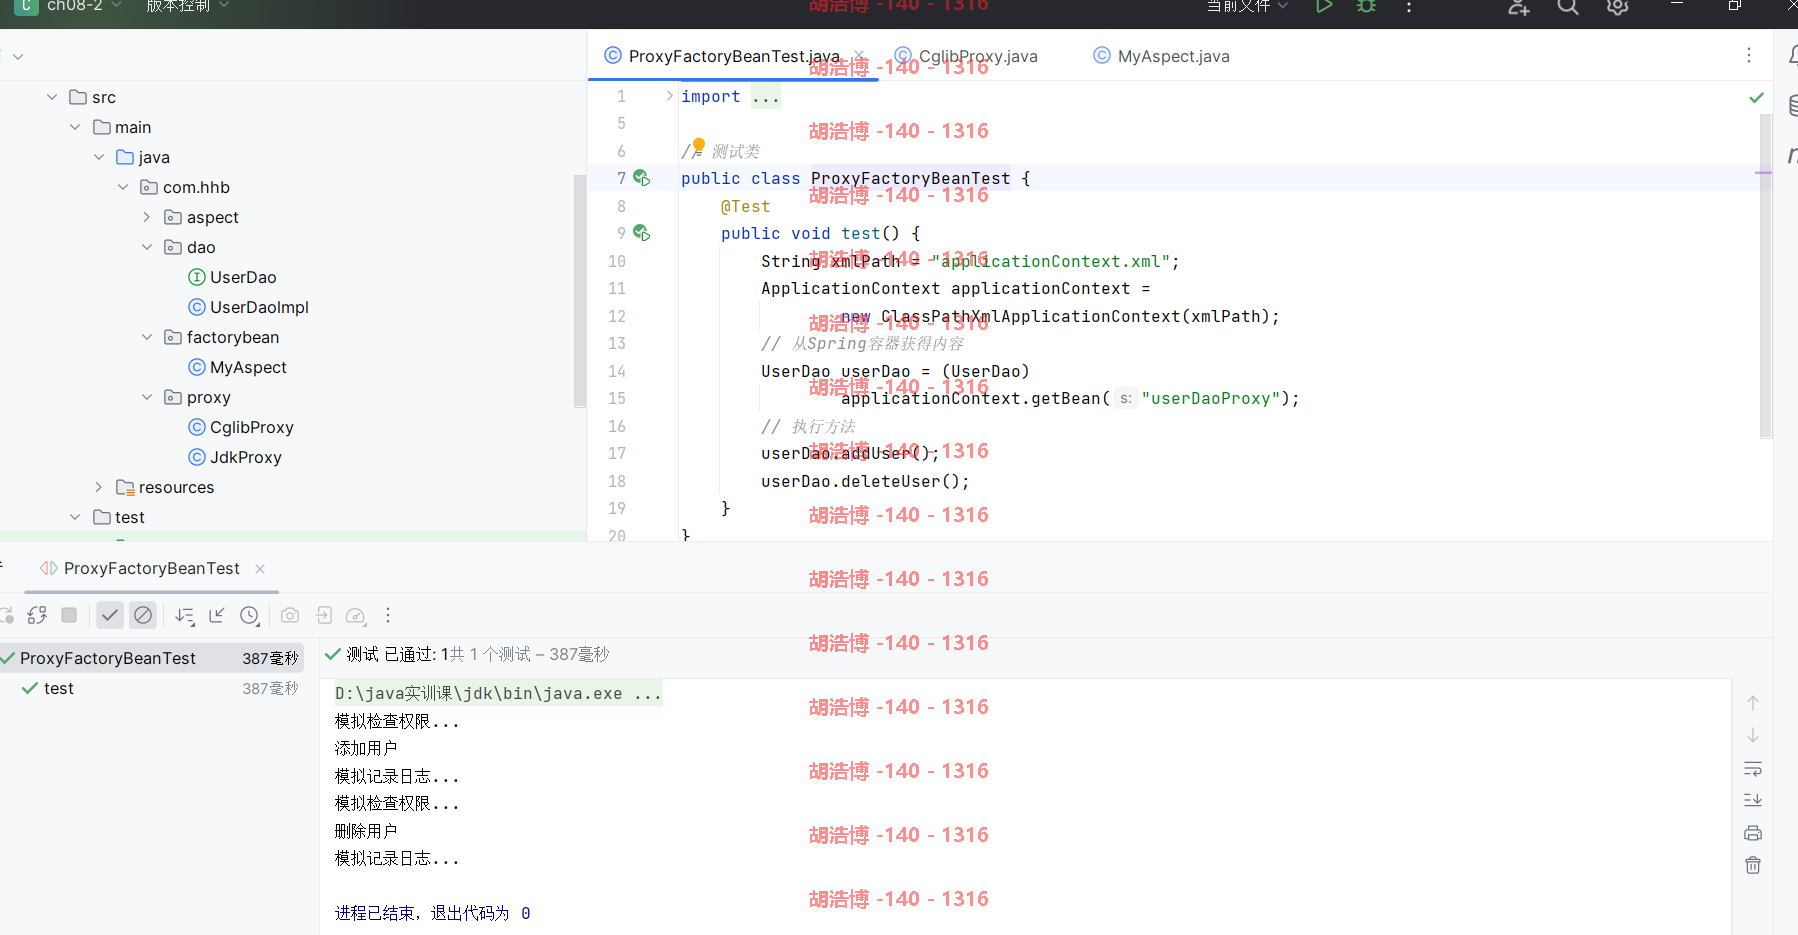
Task: Open project view dropdown chevron
Action: click(18, 56)
